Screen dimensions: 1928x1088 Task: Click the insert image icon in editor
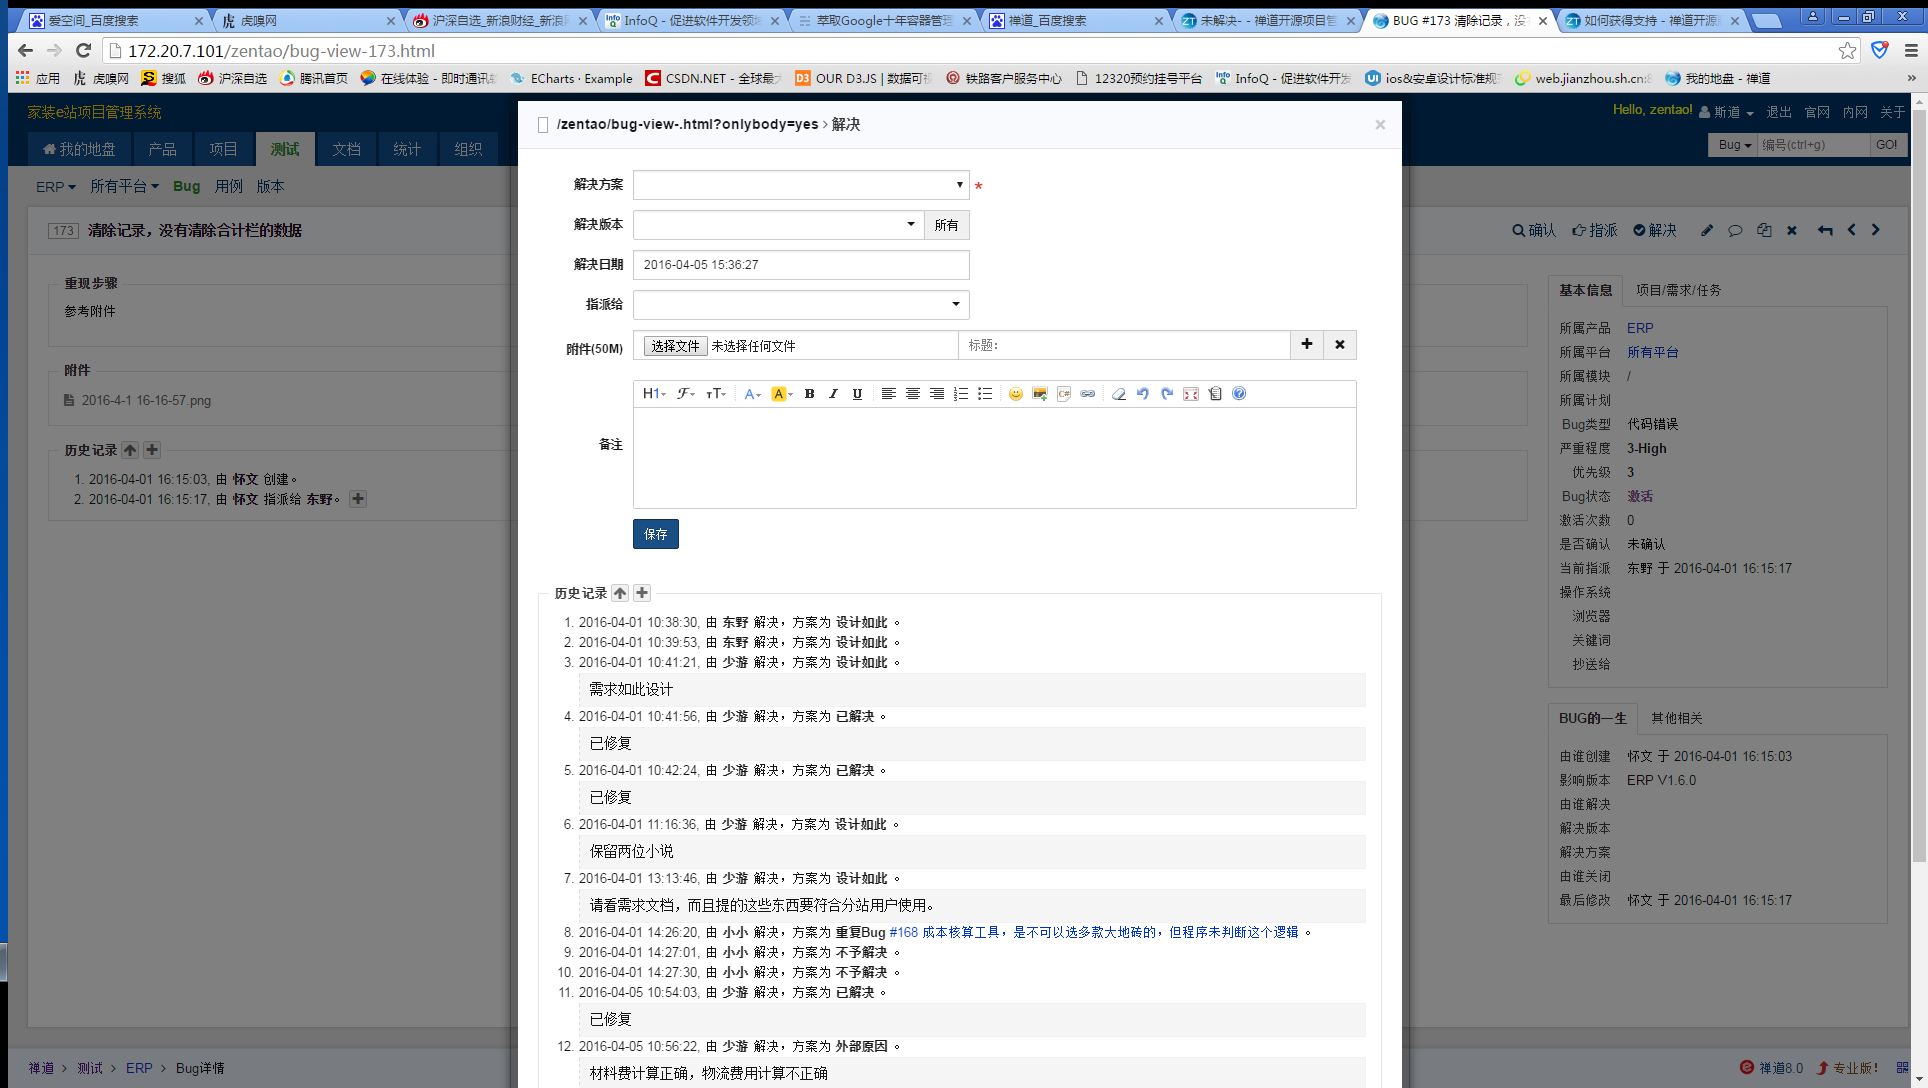[x=1039, y=394]
